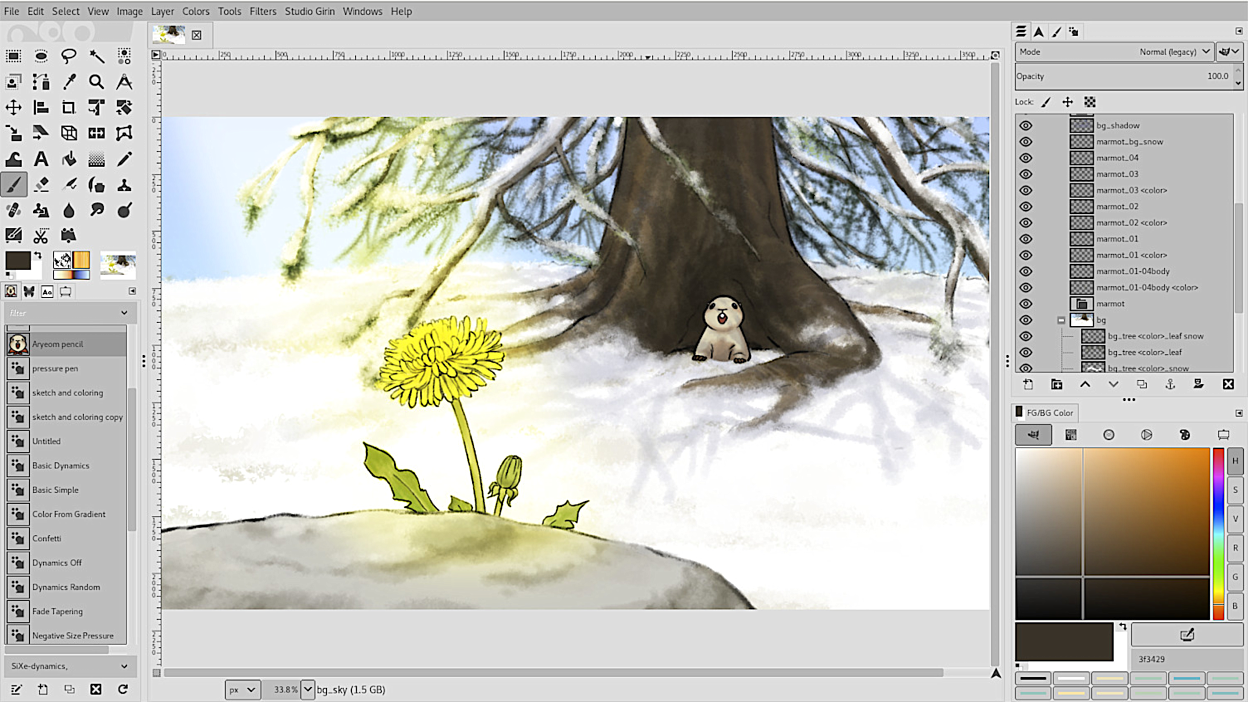Image resolution: width=1248 pixels, height=702 pixels.
Task: Select the Move tool
Action: coord(14,107)
